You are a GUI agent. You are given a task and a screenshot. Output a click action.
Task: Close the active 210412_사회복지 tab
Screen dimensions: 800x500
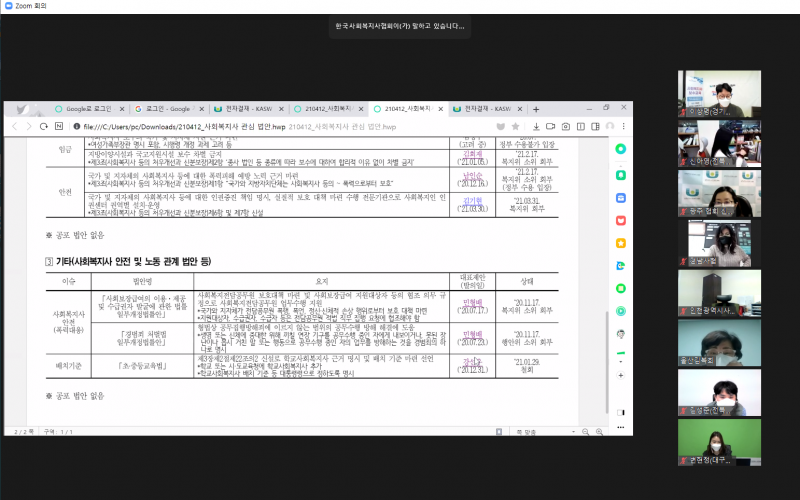[440, 109]
